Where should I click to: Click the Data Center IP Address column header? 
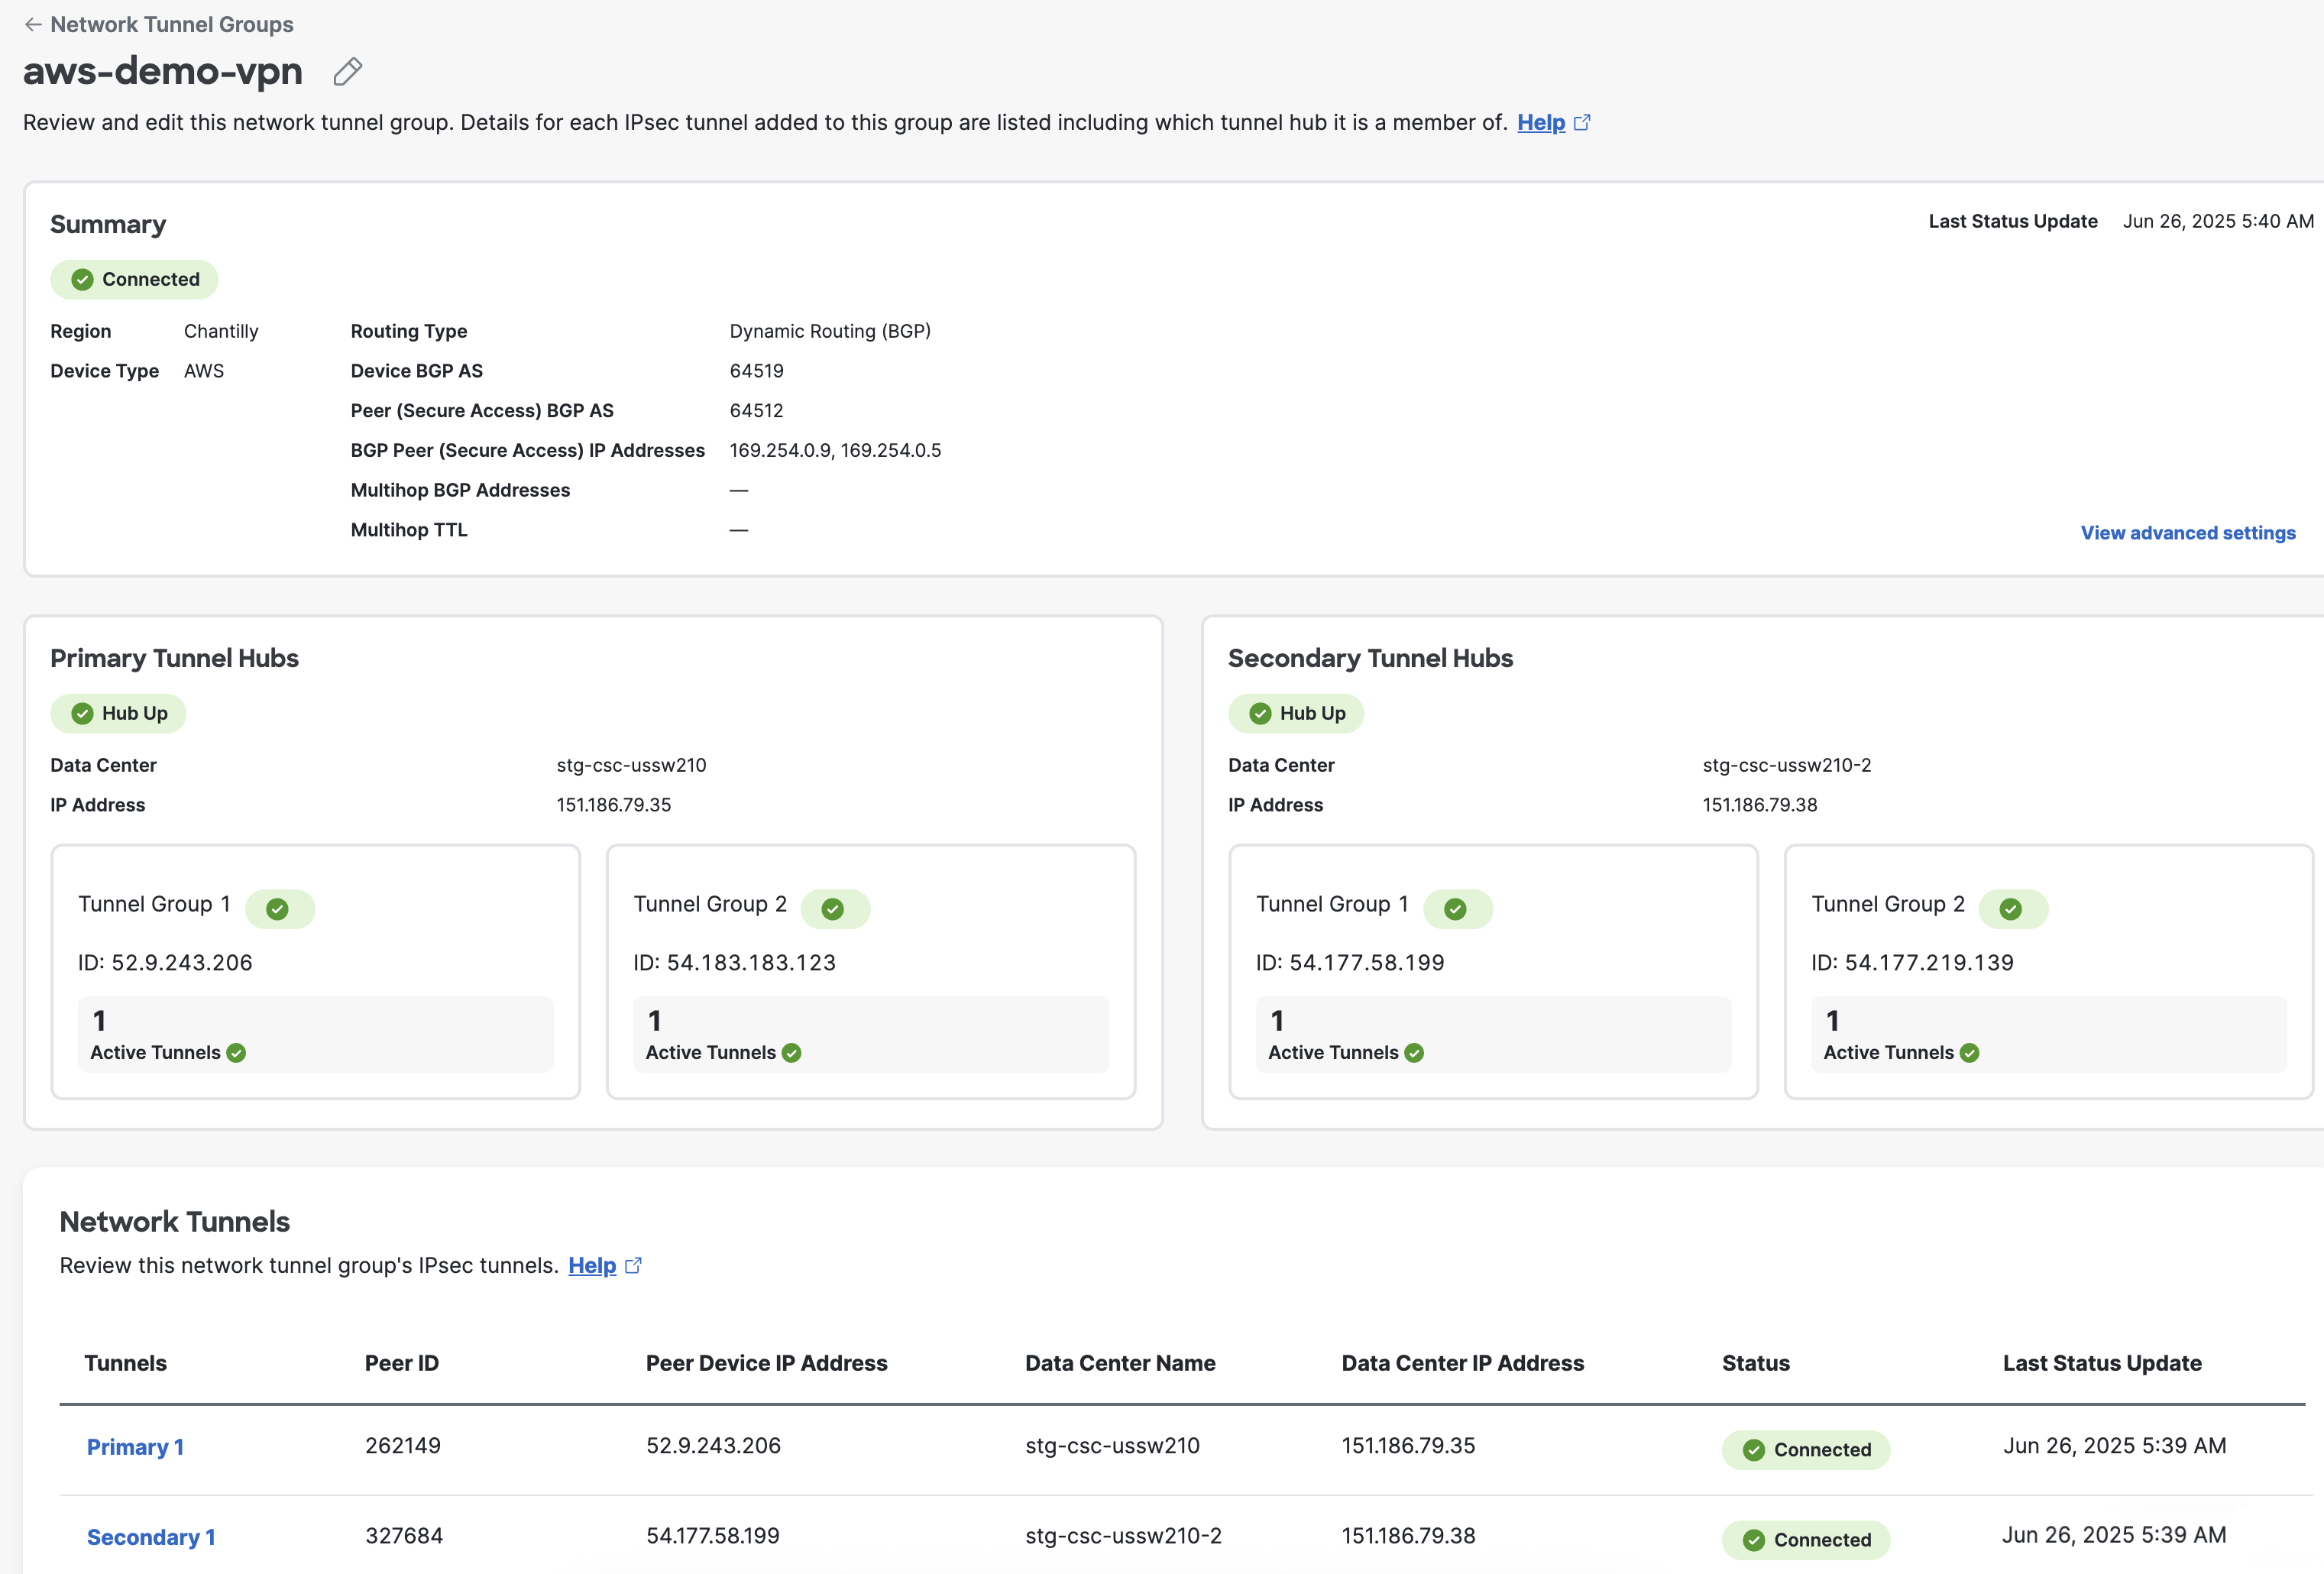[1463, 1363]
